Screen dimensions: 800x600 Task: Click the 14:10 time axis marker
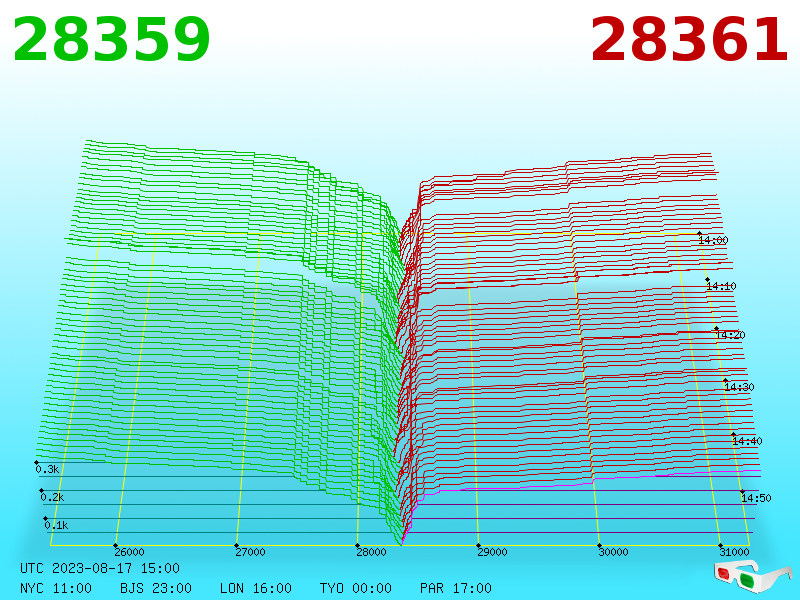coord(721,286)
